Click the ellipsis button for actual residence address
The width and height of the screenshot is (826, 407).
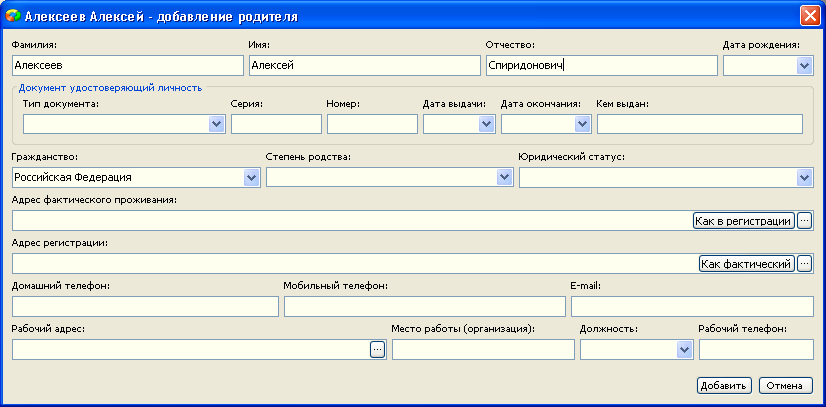tap(804, 221)
